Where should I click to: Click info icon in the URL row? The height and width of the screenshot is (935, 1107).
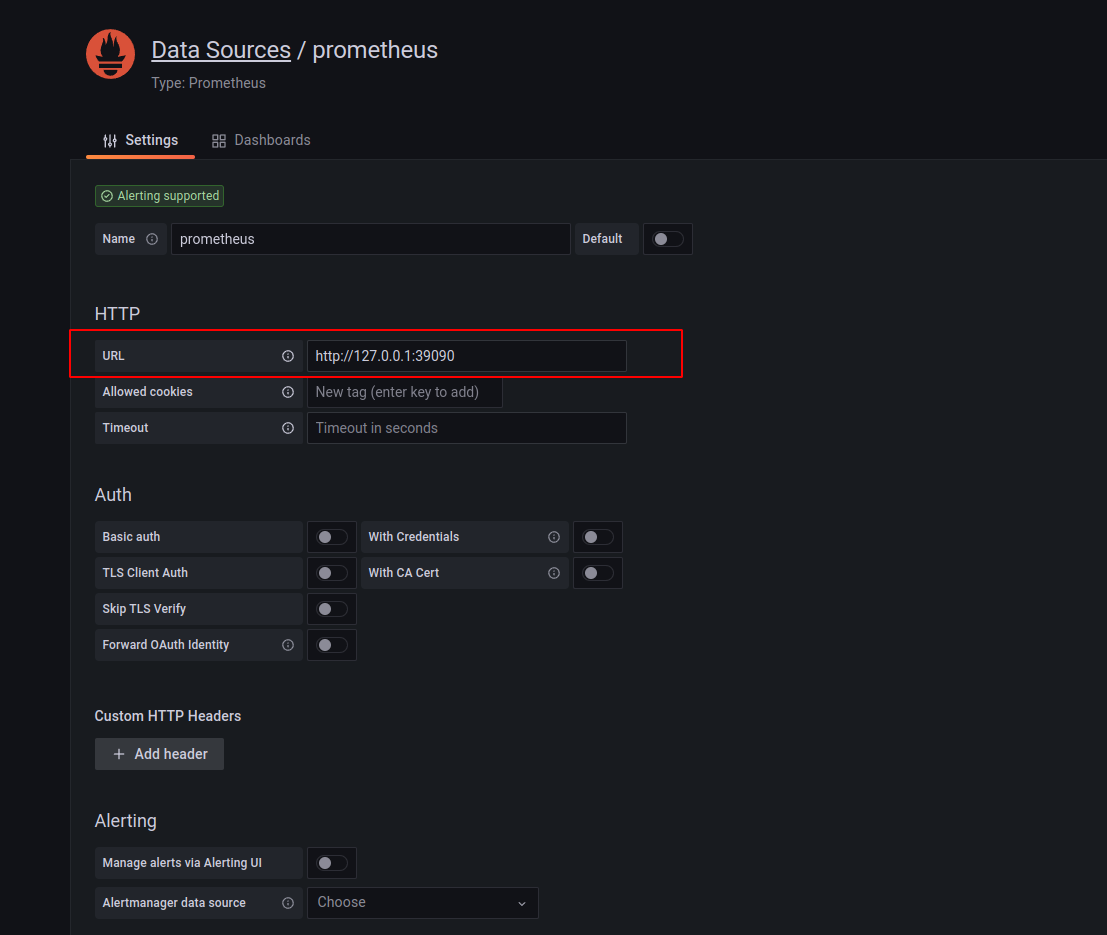click(x=288, y=356)
